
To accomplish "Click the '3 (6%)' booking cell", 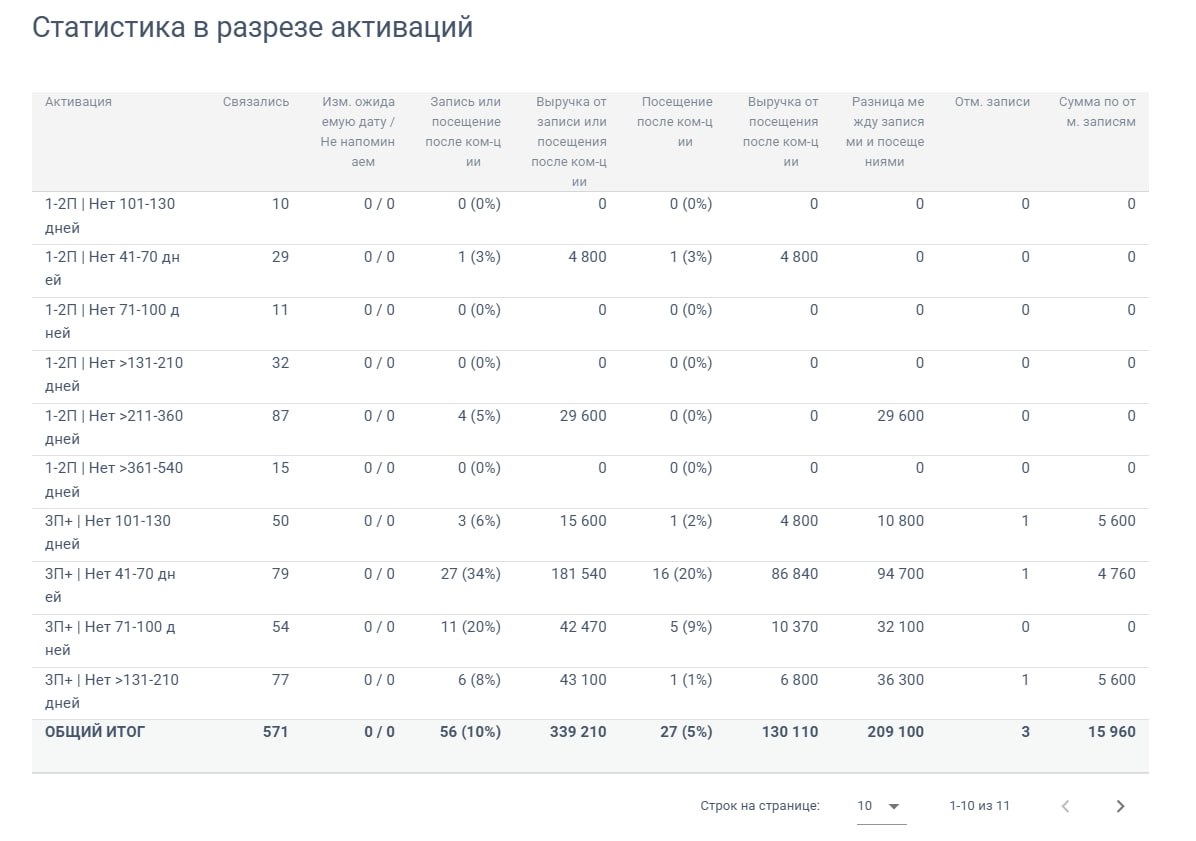I will pos(479,522).
